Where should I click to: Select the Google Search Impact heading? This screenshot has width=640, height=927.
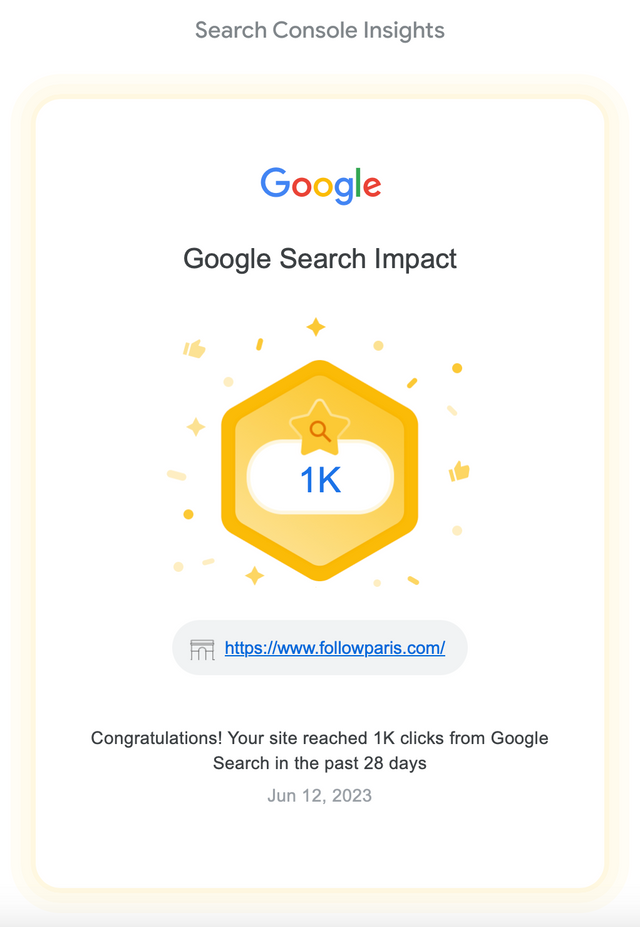tap(320, 259)
